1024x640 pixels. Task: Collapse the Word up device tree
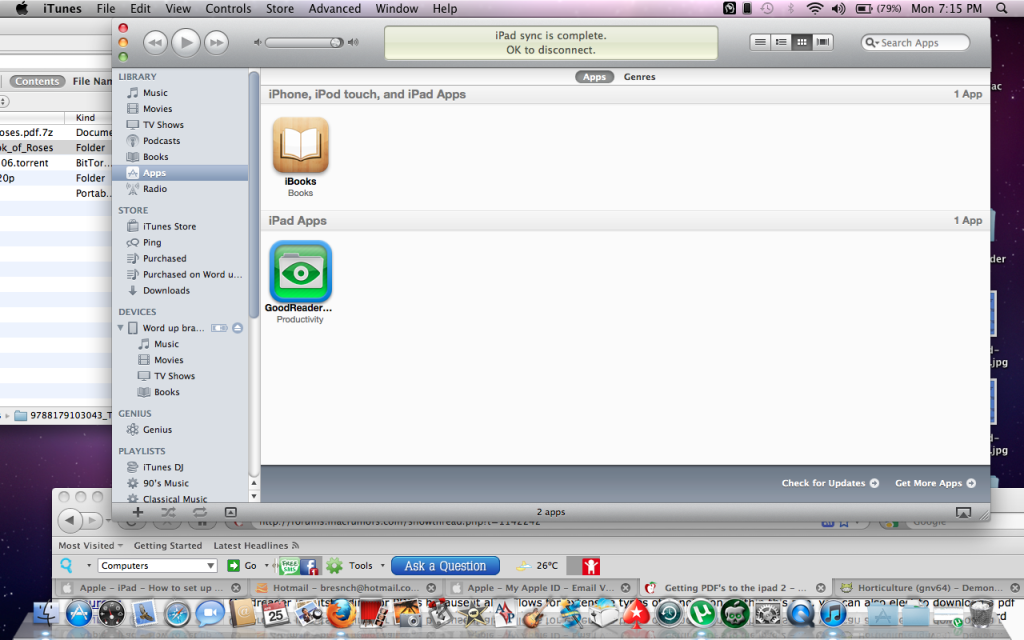pos(121,328)
